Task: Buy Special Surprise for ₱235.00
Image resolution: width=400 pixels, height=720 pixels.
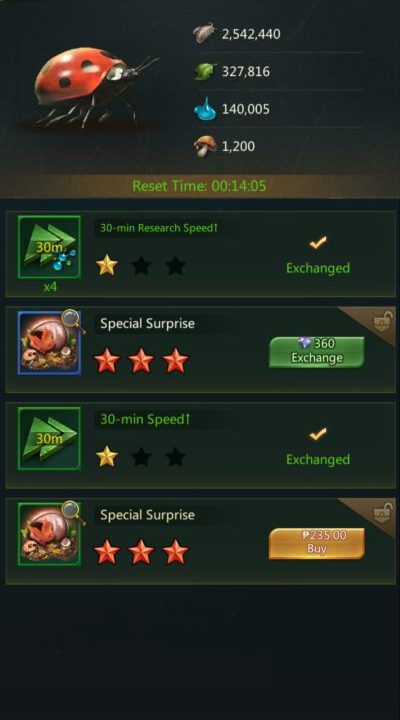Action: click(316, 544)
